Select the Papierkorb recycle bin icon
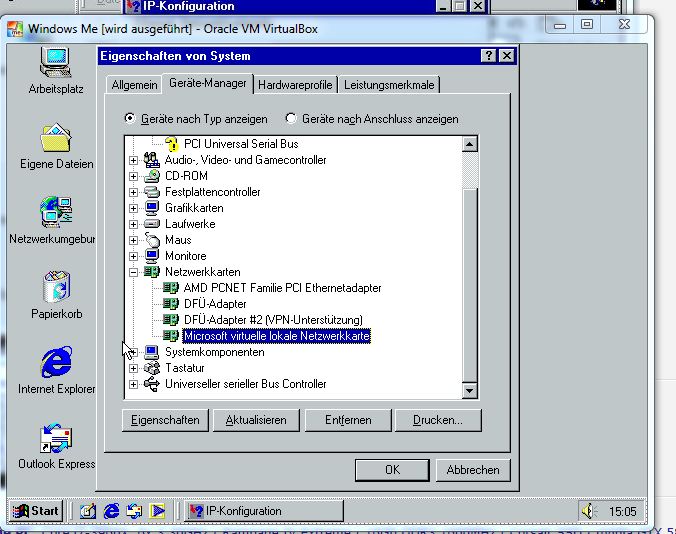The image size is (676, 534). coord(56,287)
